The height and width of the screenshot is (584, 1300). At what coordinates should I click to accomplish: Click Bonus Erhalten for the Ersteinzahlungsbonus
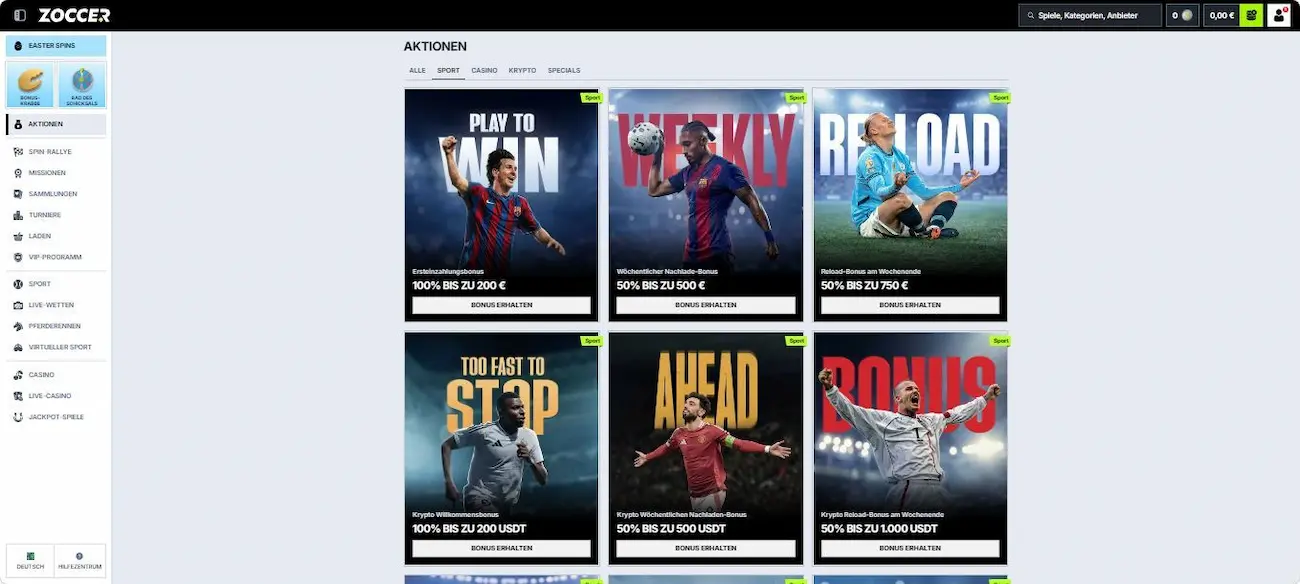pyautogui.click(x=501, y=305)
